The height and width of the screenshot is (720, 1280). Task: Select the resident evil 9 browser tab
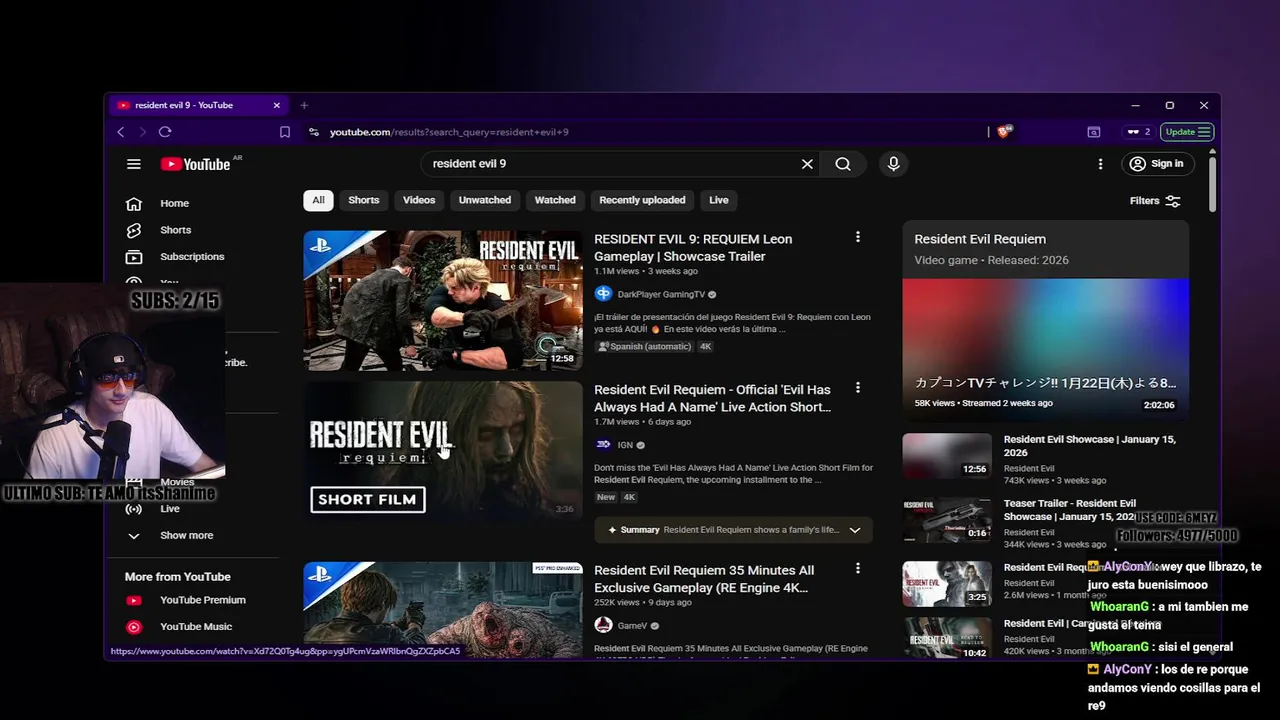tap(198, 105)
